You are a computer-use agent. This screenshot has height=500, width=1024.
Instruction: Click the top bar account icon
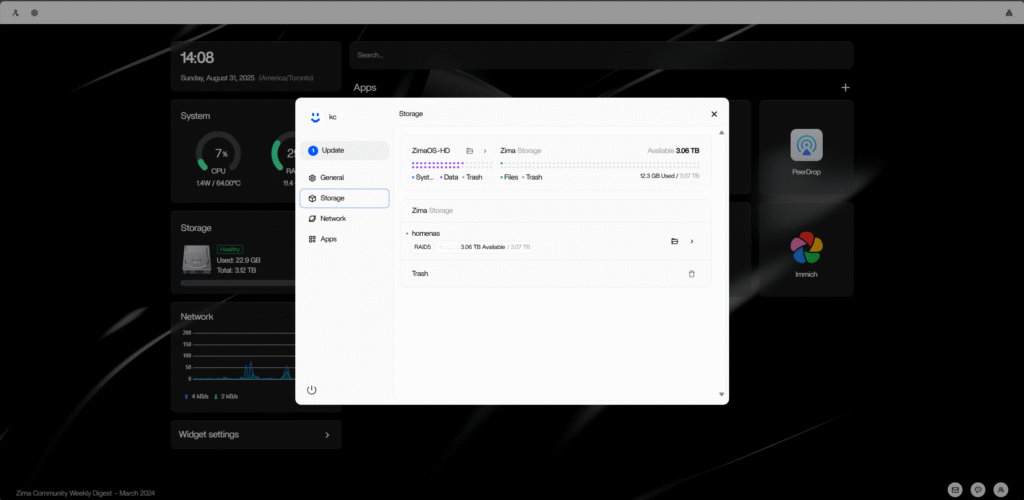pos(16,12)
